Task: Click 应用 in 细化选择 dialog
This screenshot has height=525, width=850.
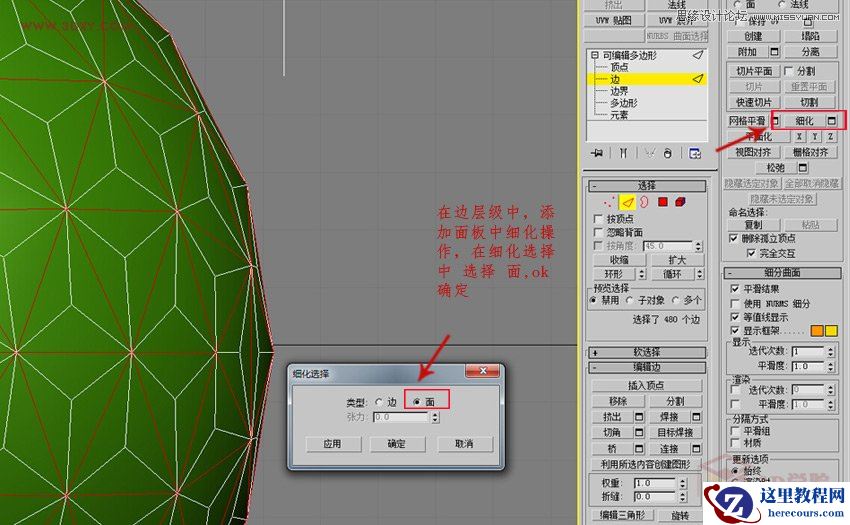Action: [x=333, y=444]
